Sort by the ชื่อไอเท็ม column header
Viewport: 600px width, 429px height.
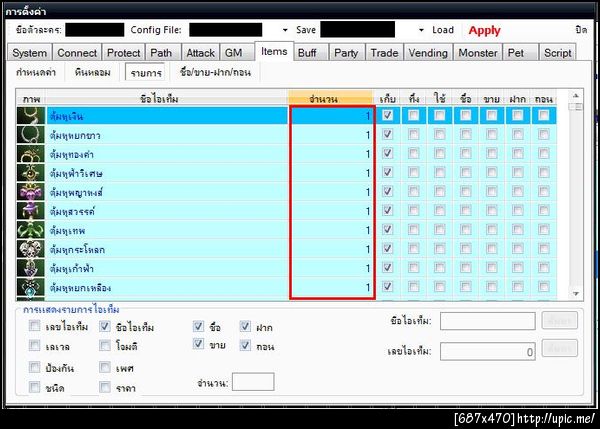tap(166, 99)
